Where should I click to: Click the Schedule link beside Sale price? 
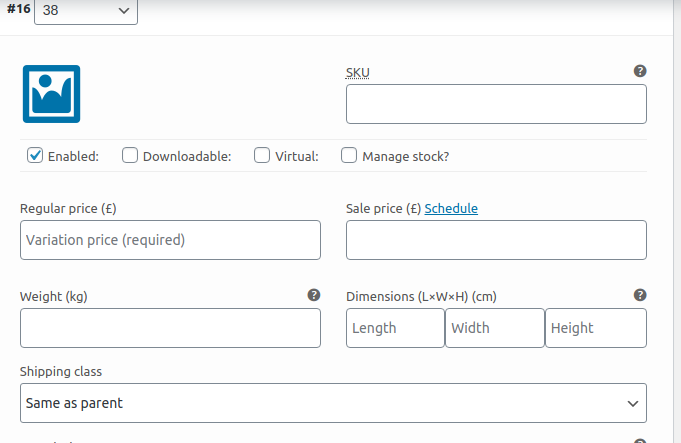pos(451,209)
